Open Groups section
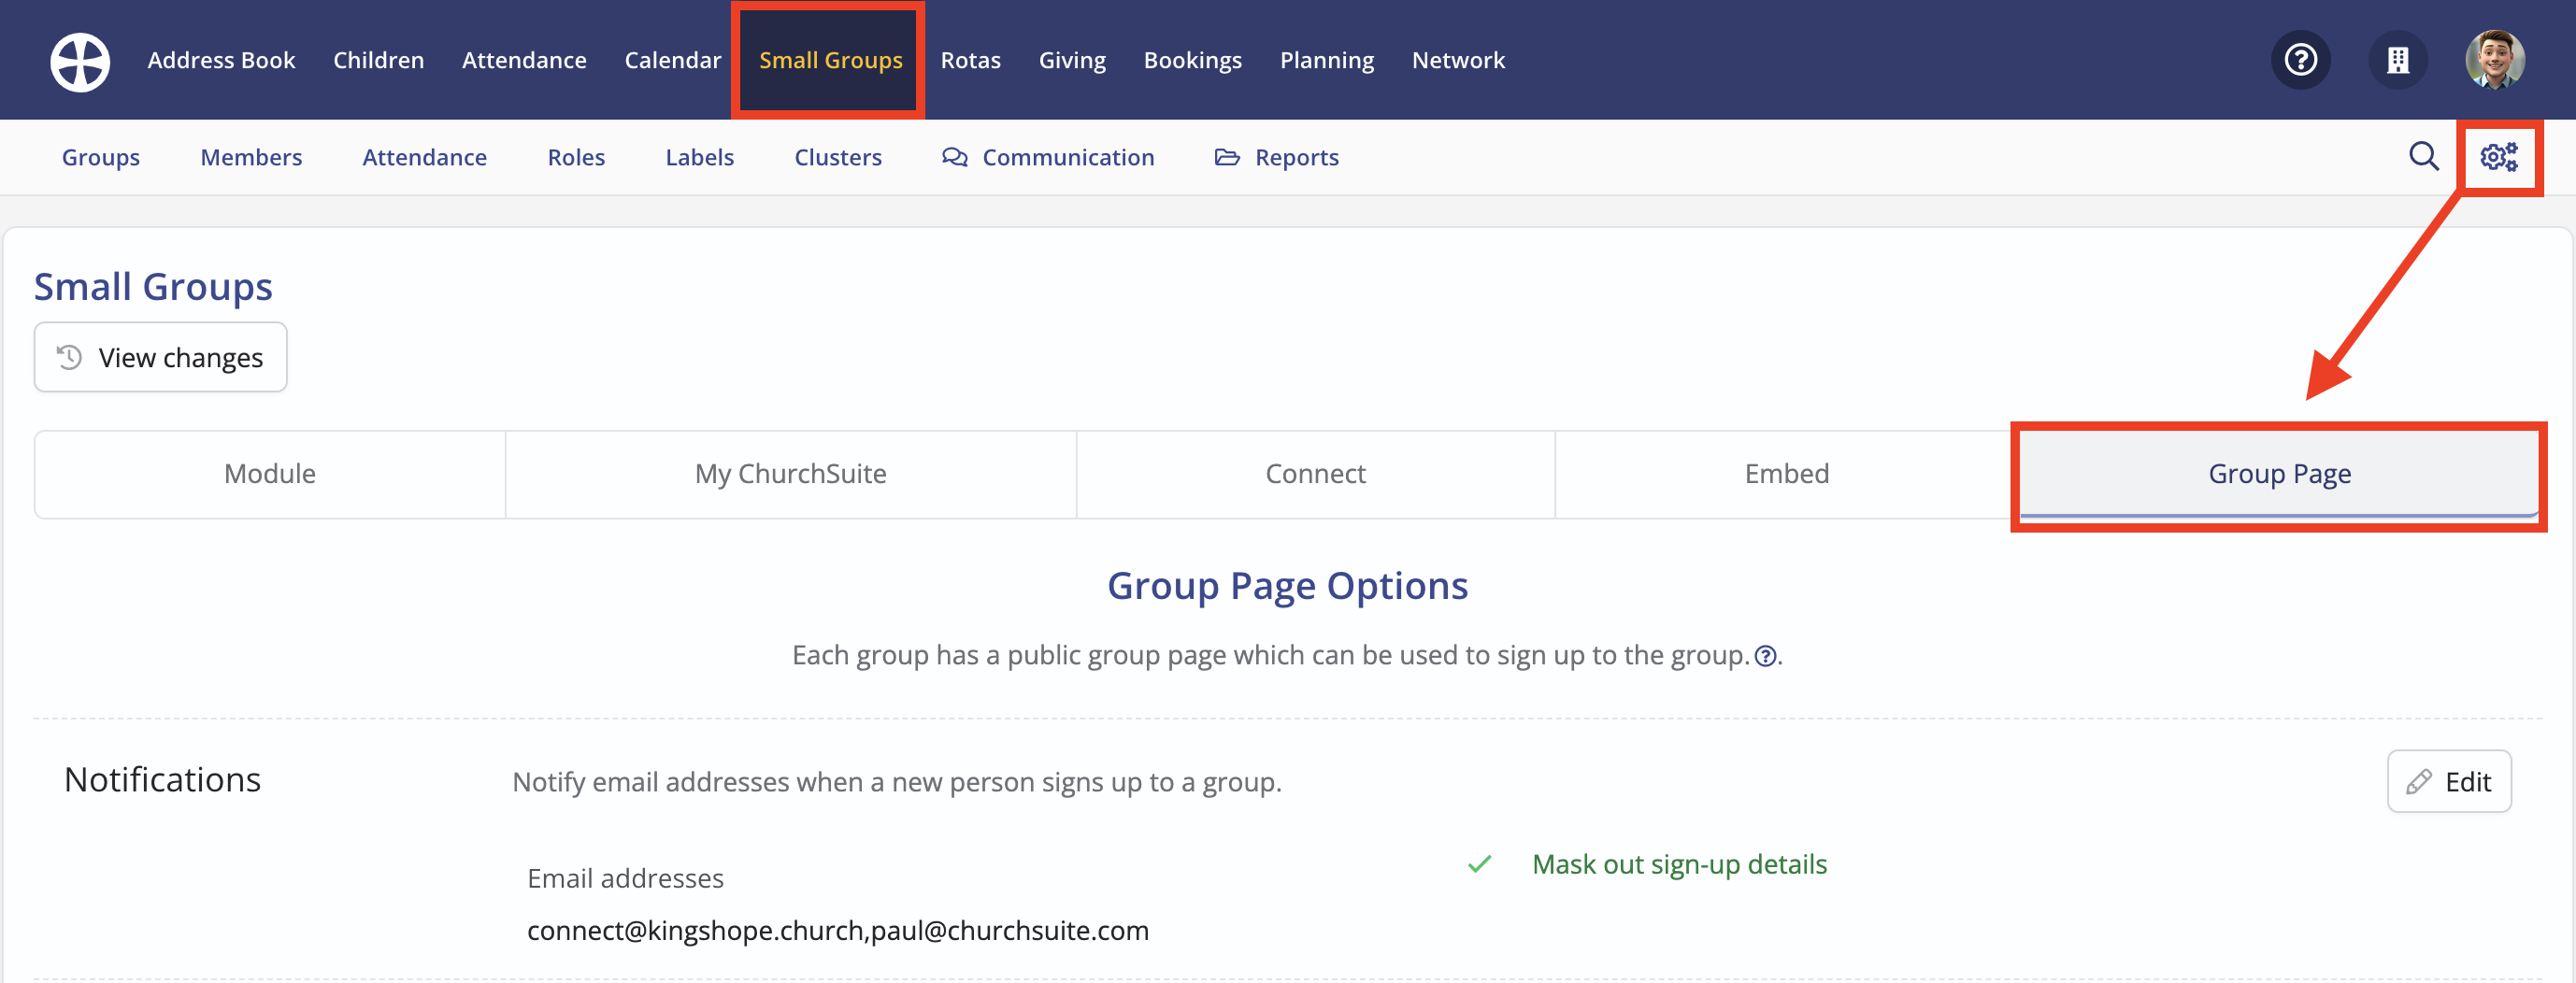The image size is (2576, 983). click(x=101, y=157)
